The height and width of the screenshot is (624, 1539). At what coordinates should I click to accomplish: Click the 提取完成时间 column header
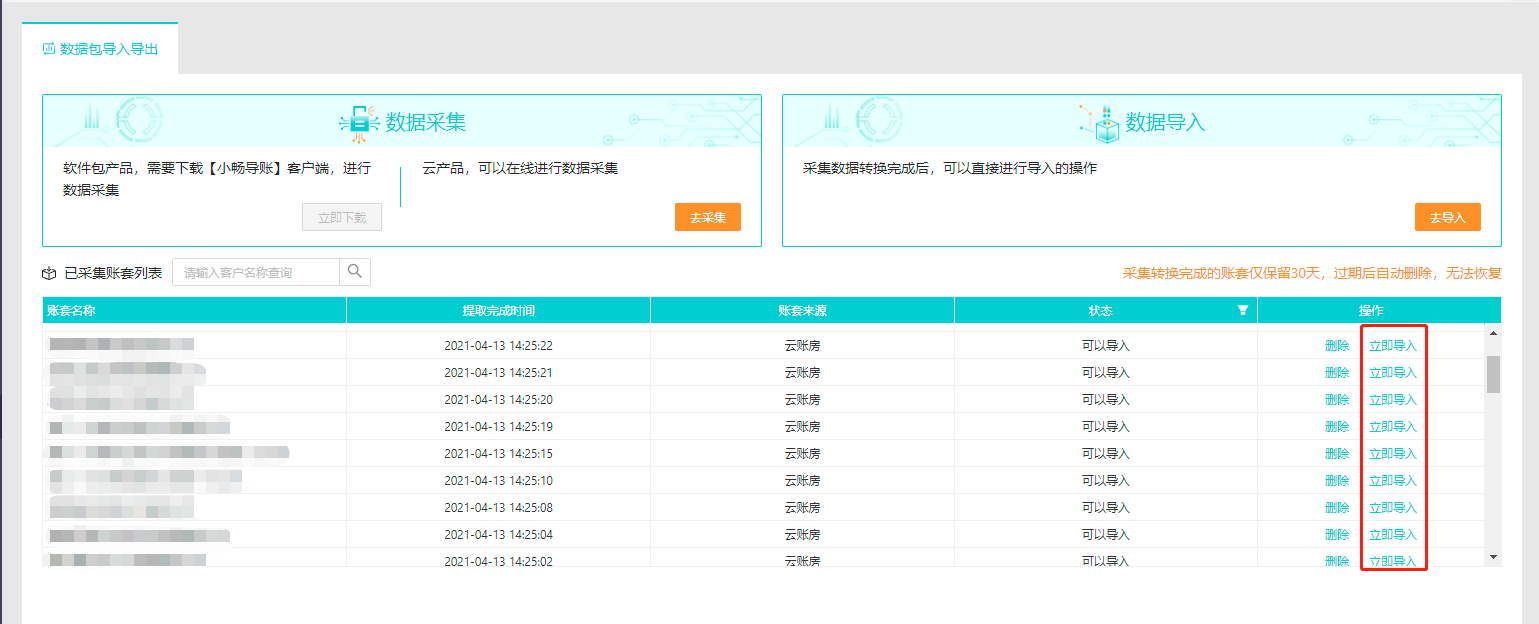[498, 311]
